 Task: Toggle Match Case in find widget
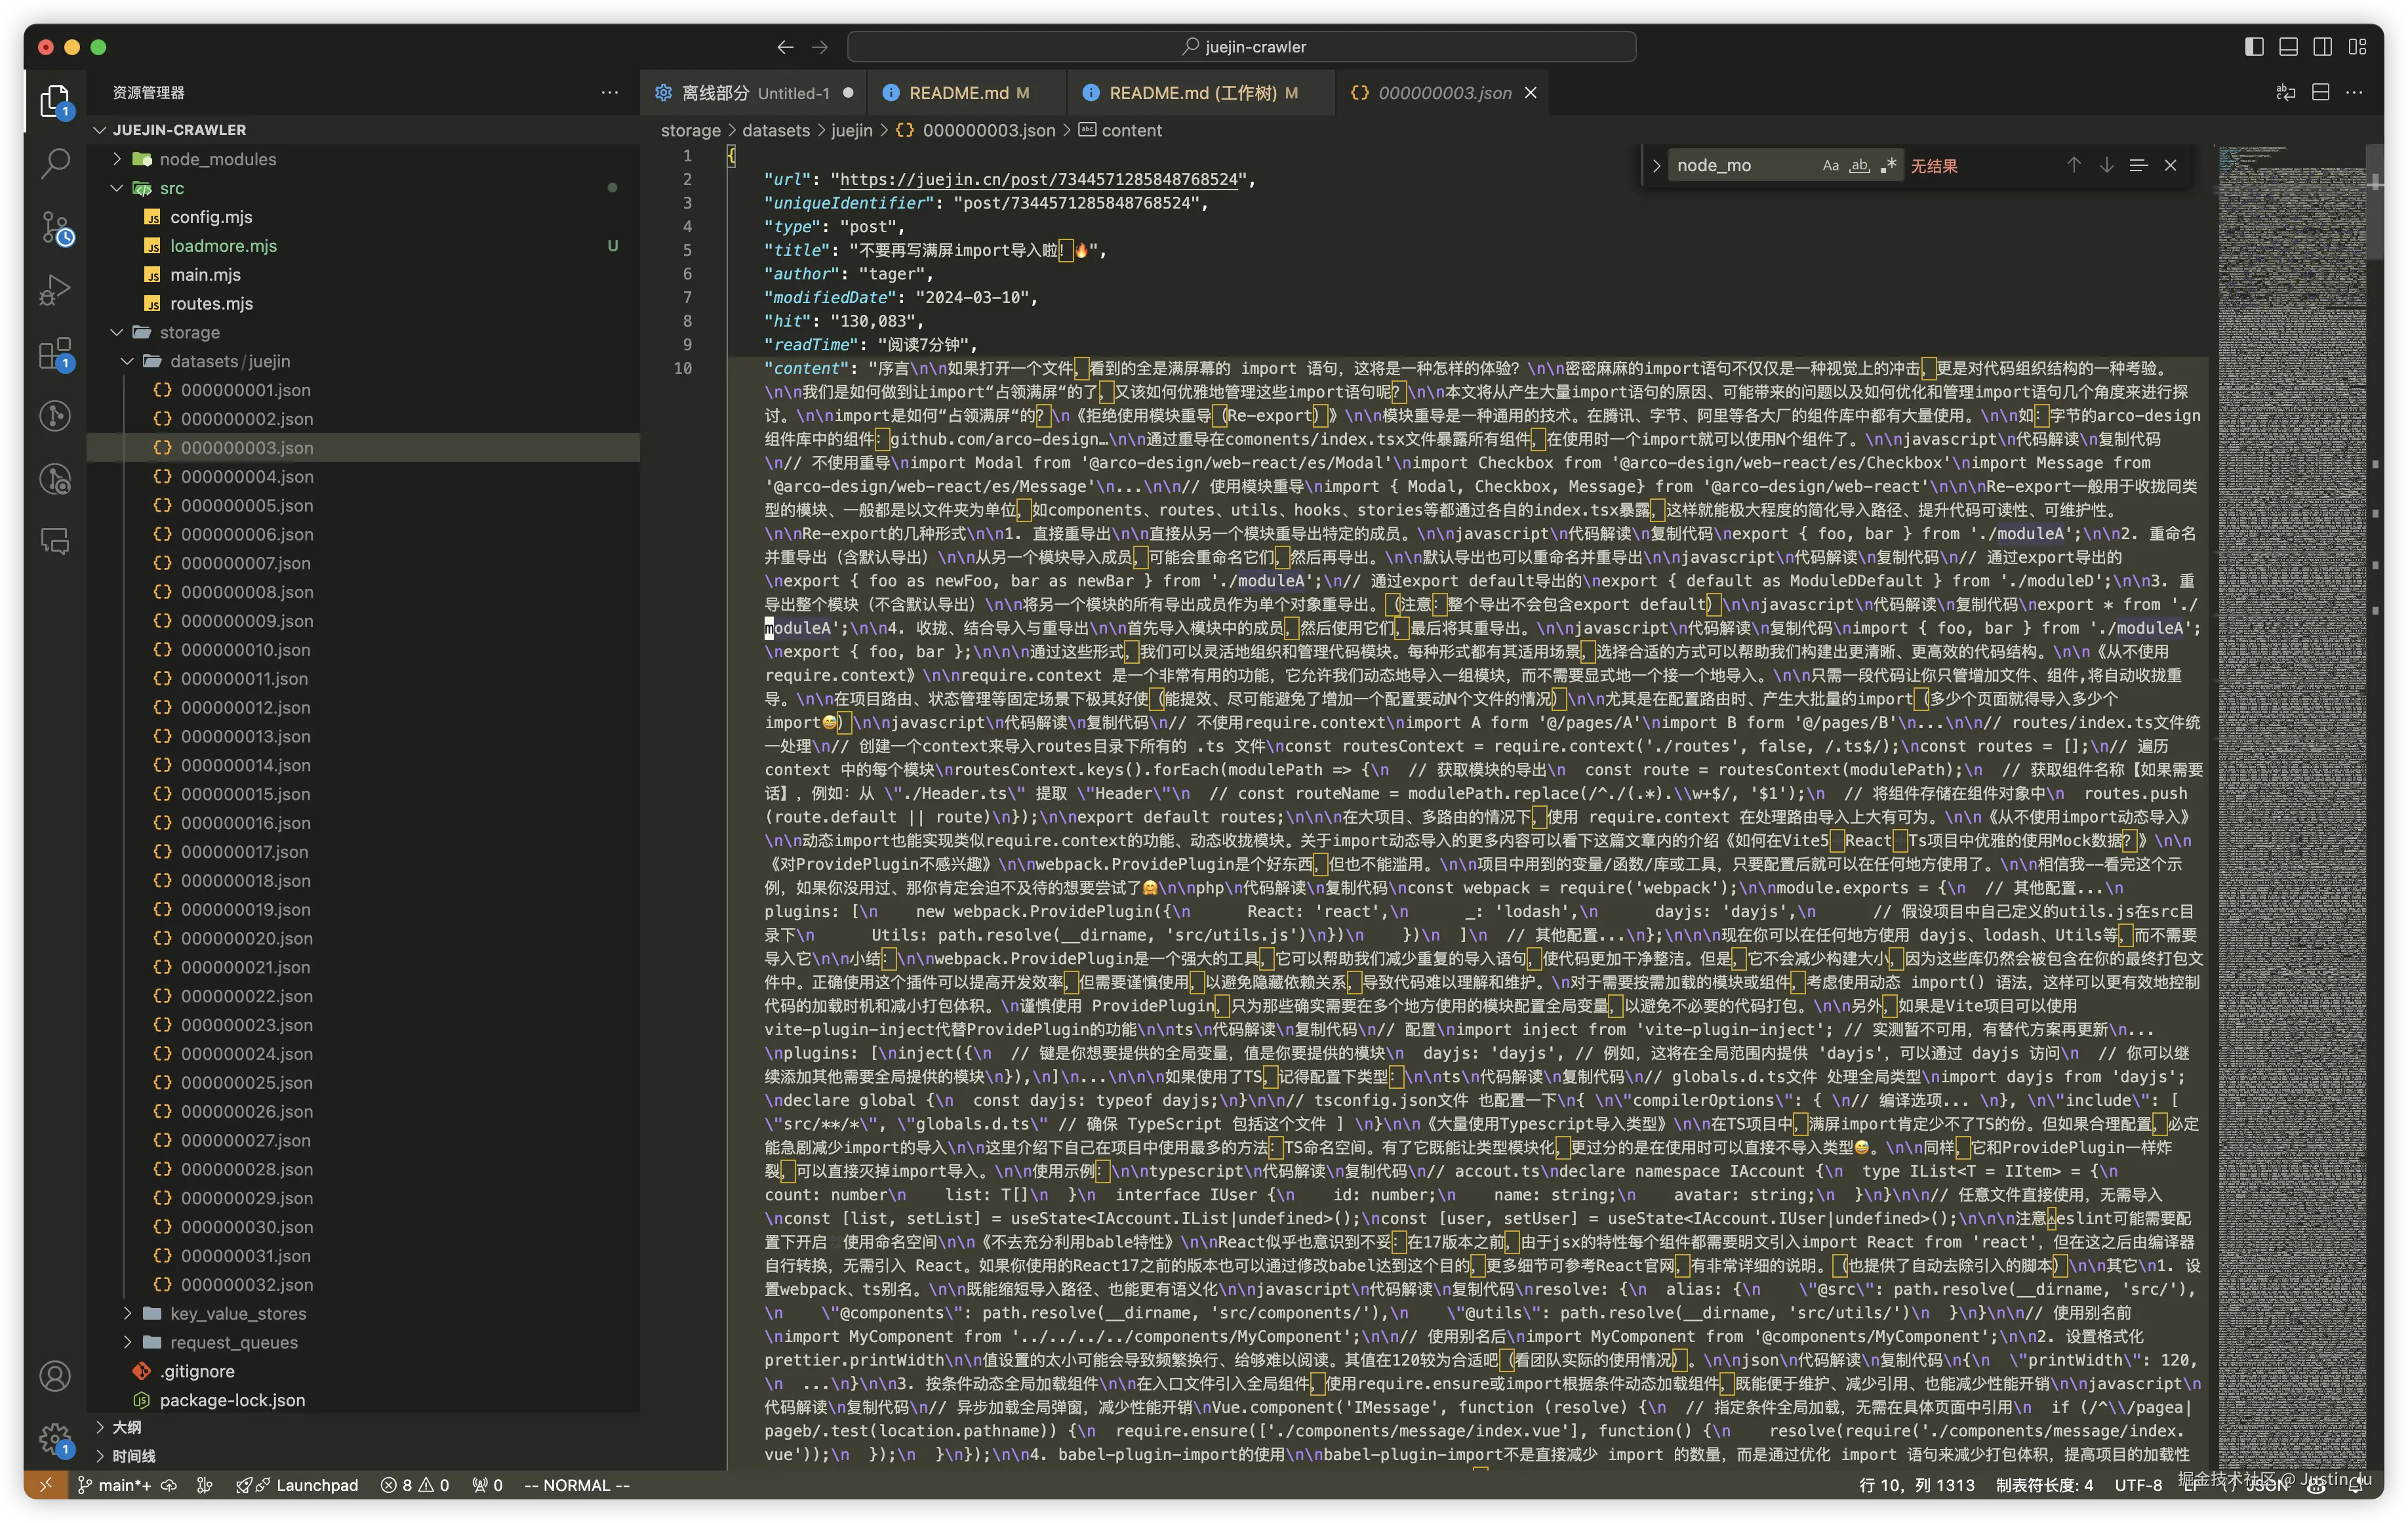click(1830, 166)
